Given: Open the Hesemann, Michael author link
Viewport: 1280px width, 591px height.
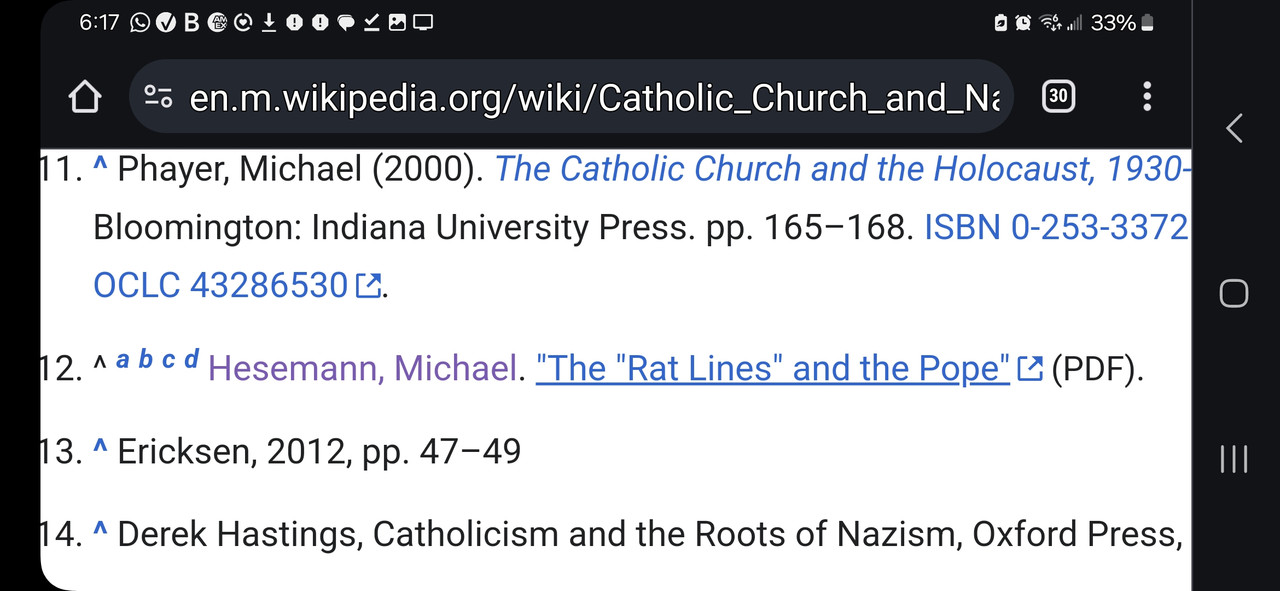Looking at the screenshot, I should [362, 369].
